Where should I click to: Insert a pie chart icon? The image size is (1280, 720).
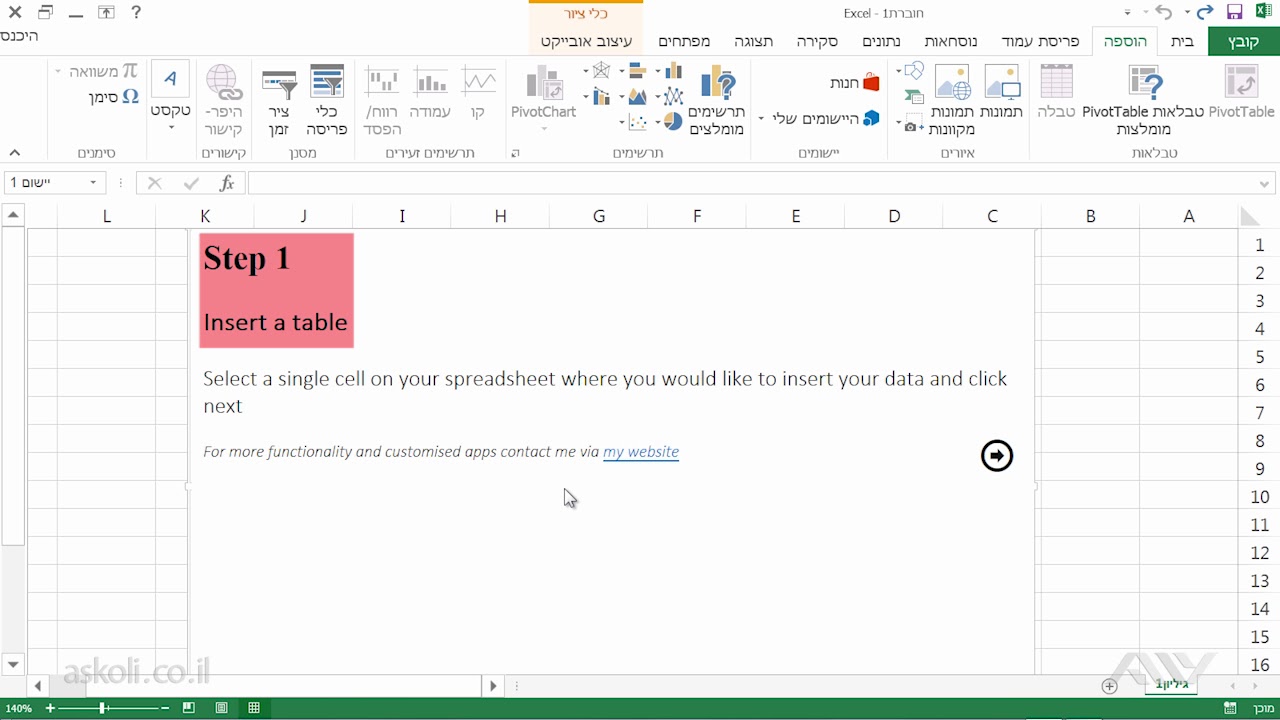pyautogui.click(x=672, y=122)
